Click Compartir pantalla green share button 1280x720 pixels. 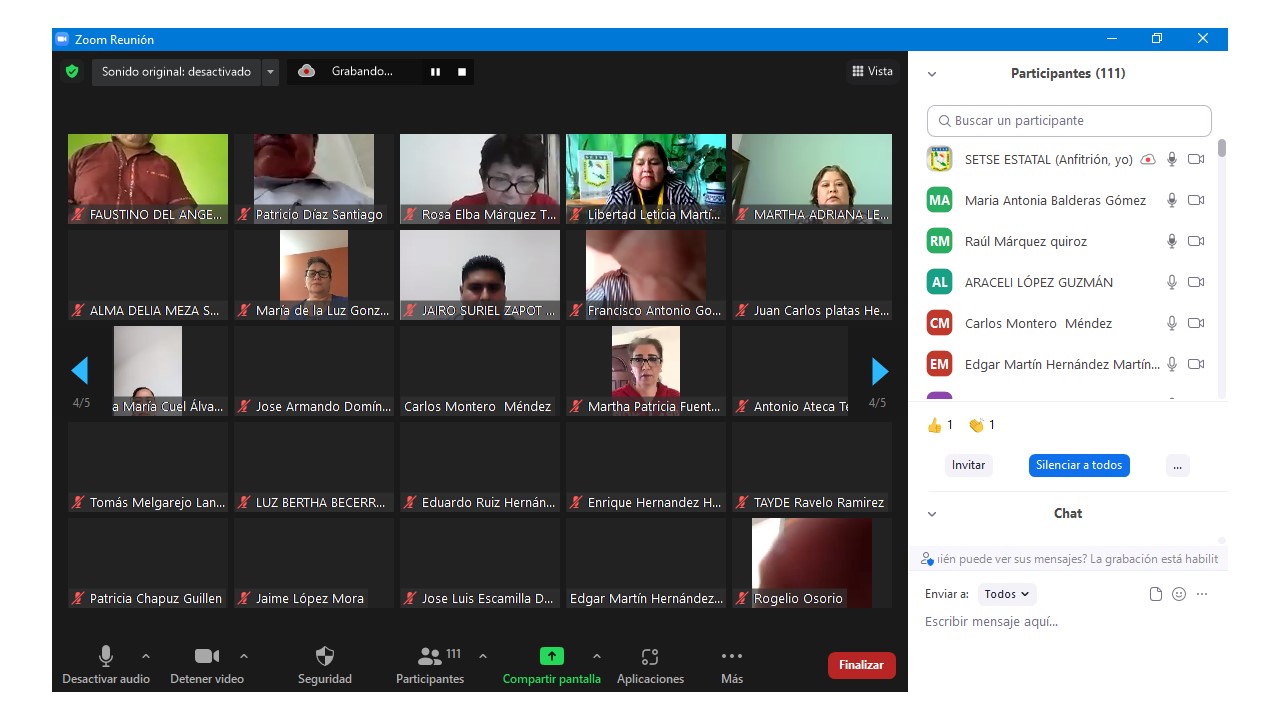point(552,665)
